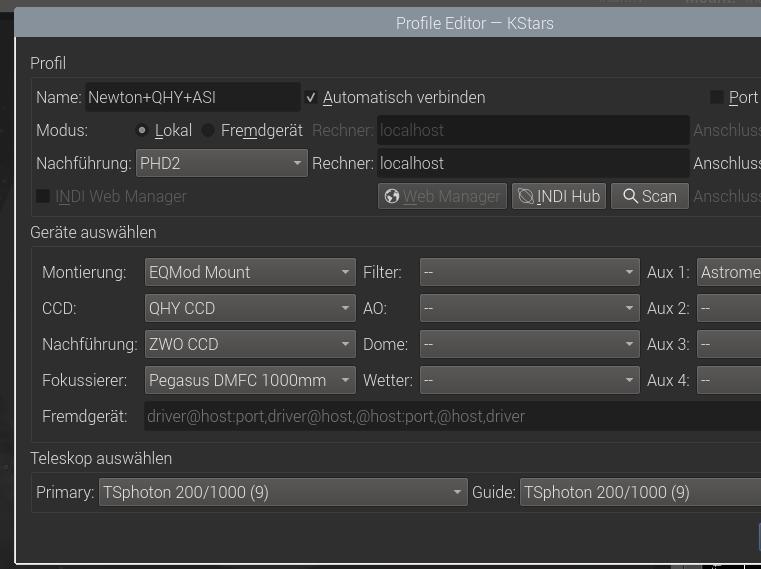761x569 pixels.
Task: Select the Fremdgerät mode radio button
Action: click(x=208, y=130)
